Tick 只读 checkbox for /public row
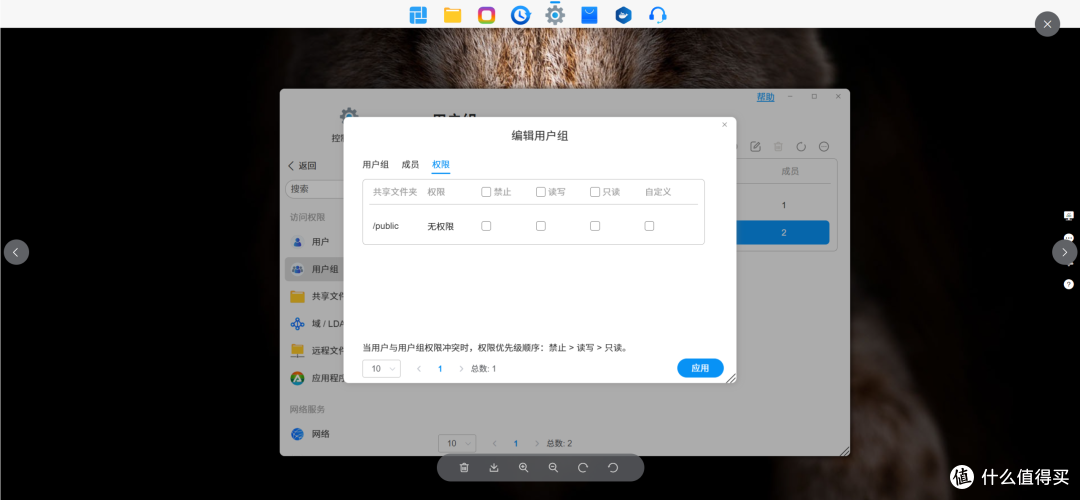The image size is (1080, 500). pos(595,226)
